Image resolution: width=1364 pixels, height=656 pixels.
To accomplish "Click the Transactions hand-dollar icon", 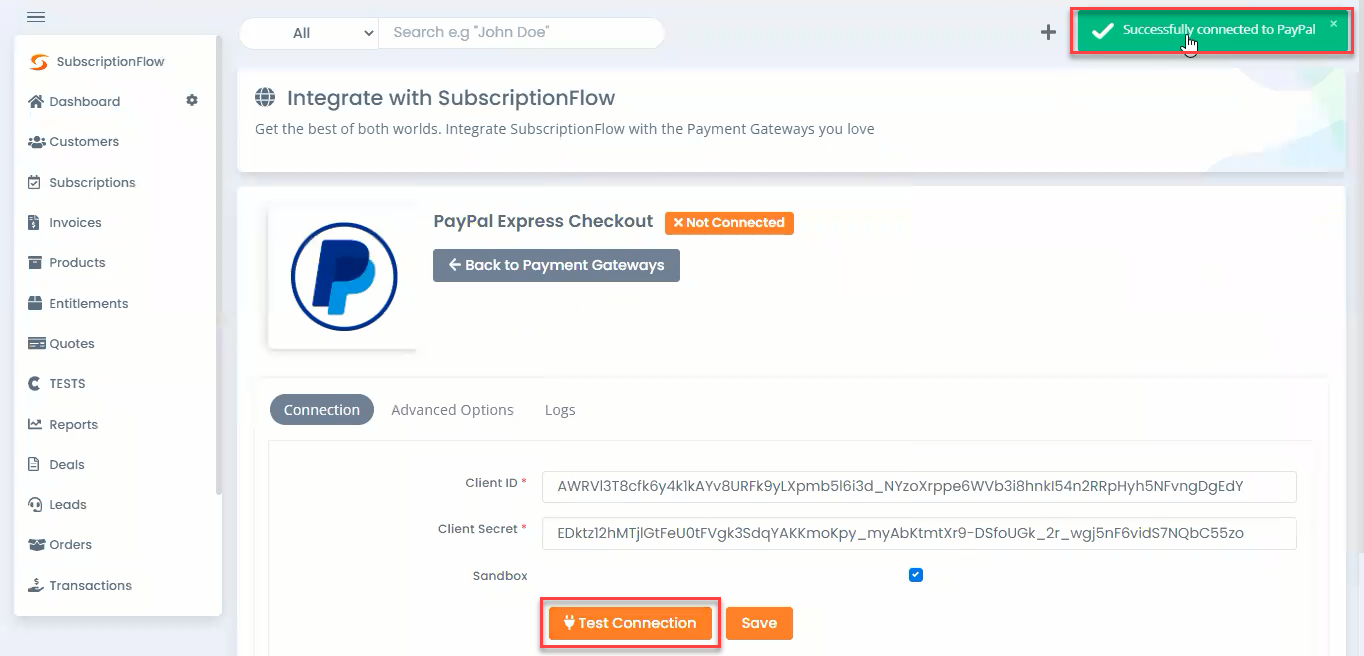I will tap(36, 585).
